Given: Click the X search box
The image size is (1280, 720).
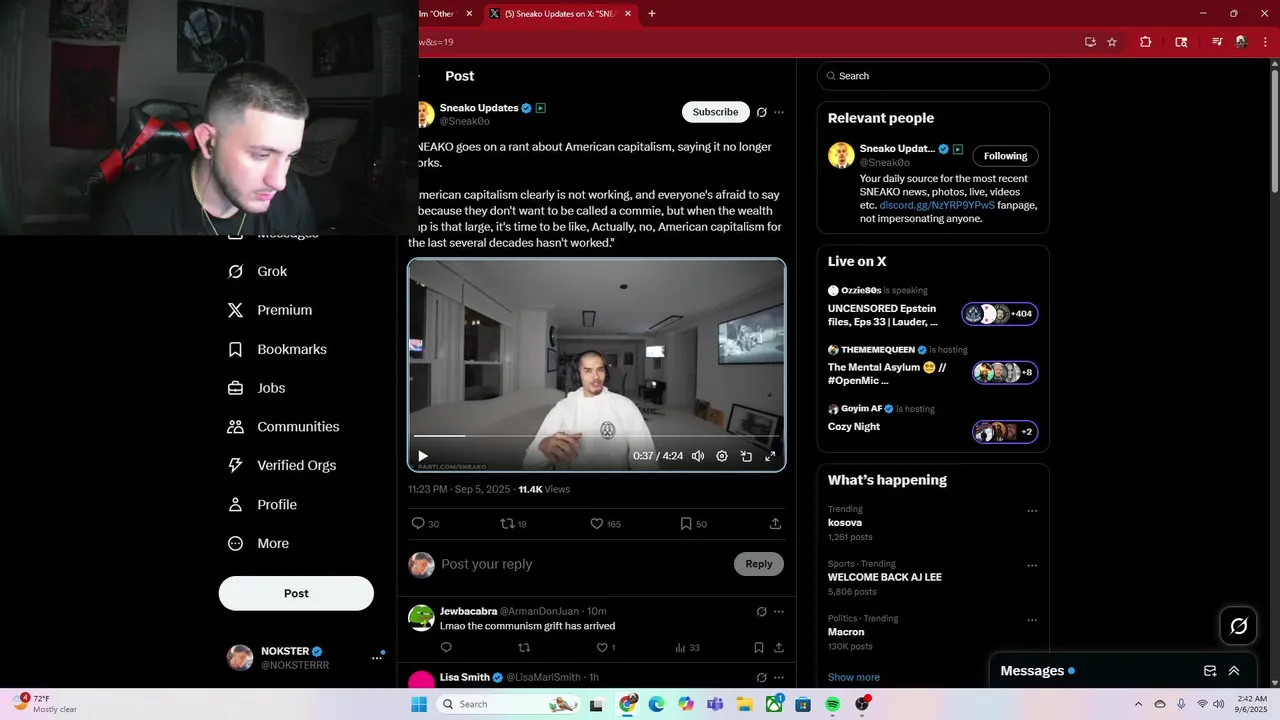Looking at the screenshot, I should pos(933,76).
